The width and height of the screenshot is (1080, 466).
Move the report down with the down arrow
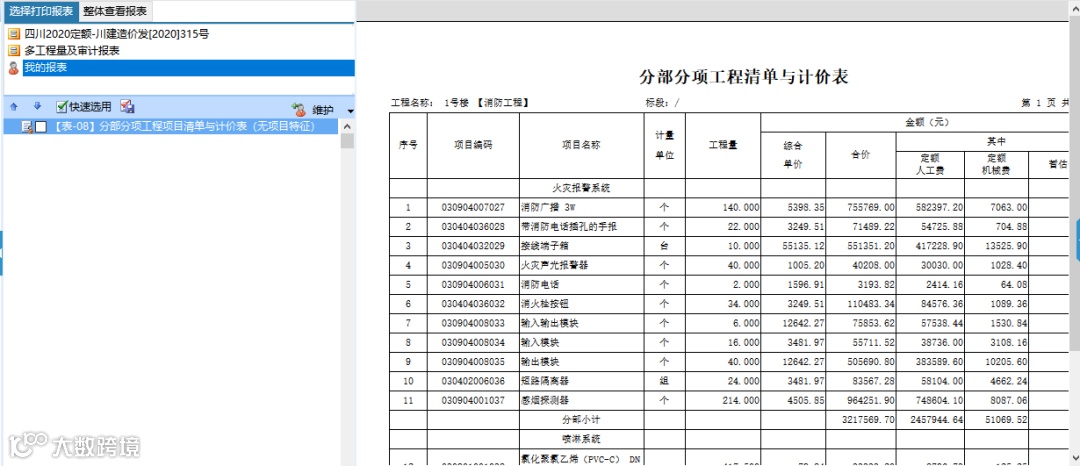click(37, 107)
